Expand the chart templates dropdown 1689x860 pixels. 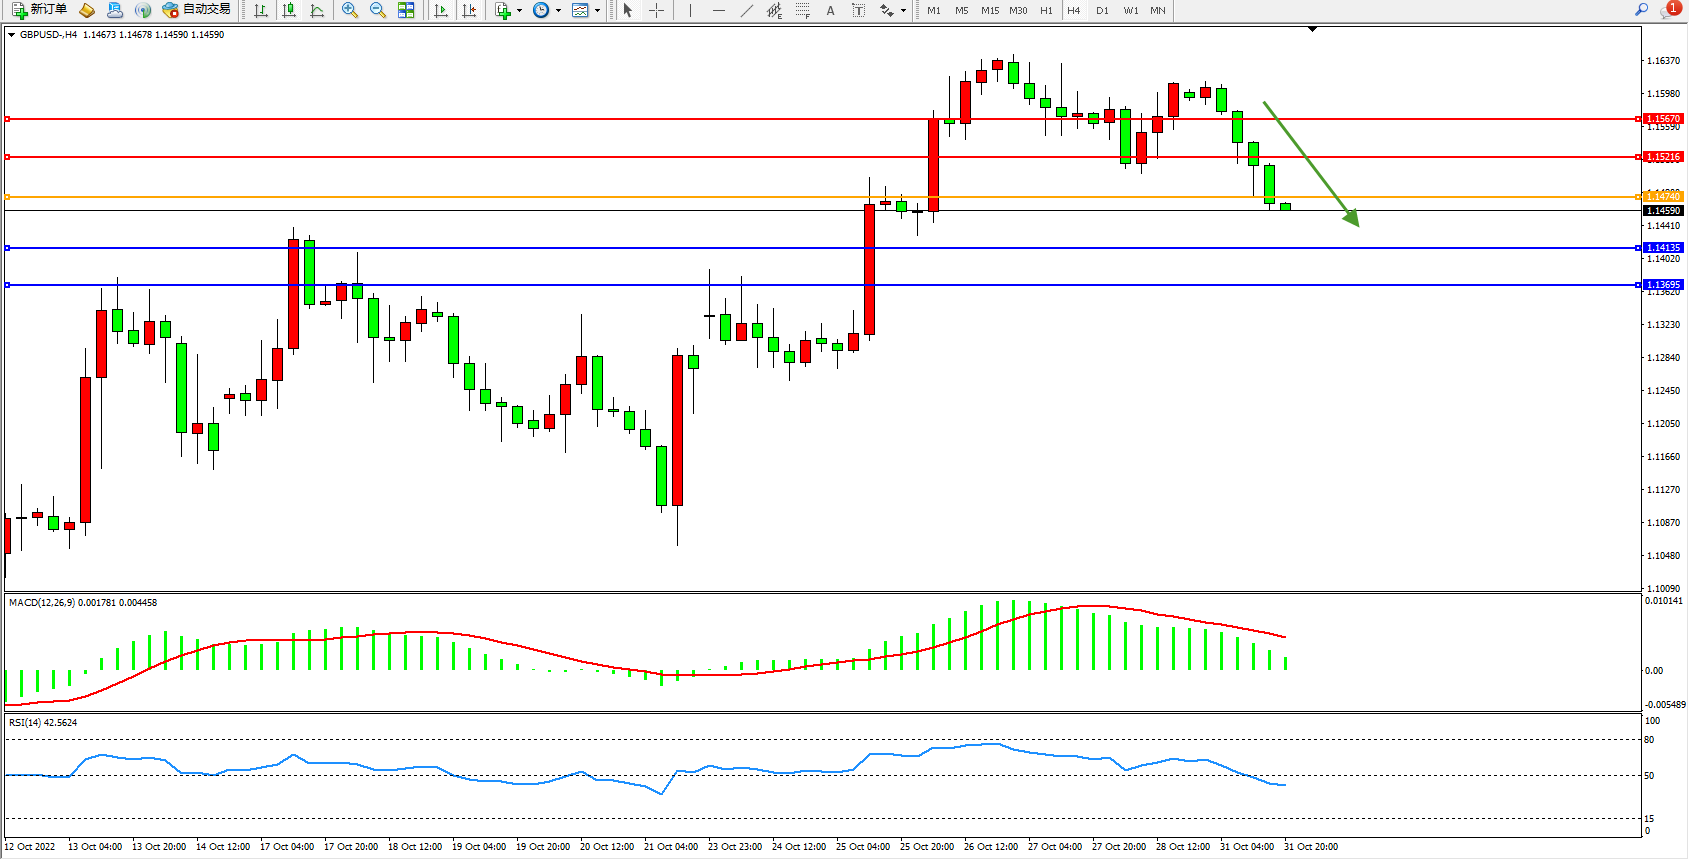(x=597, y=10)
